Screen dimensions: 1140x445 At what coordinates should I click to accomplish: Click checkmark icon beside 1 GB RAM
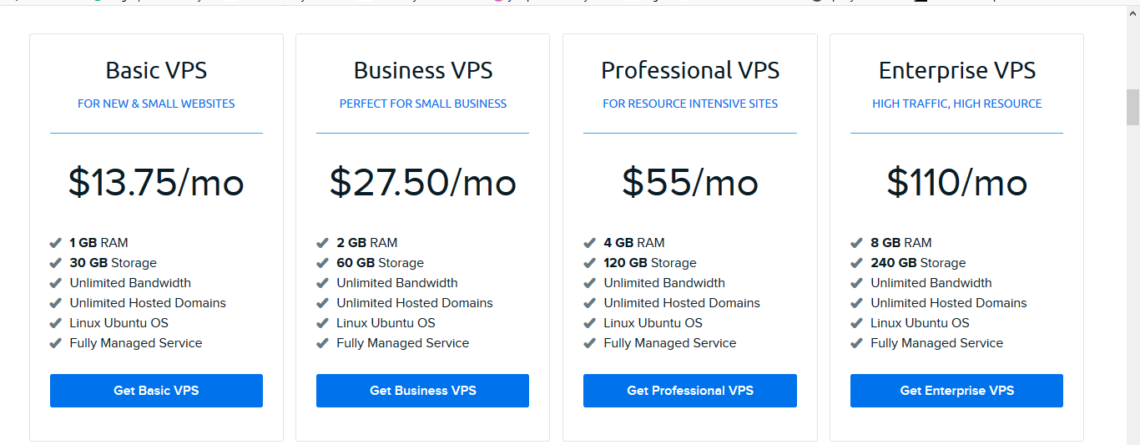pyautogui.click(x=55, y=243)
